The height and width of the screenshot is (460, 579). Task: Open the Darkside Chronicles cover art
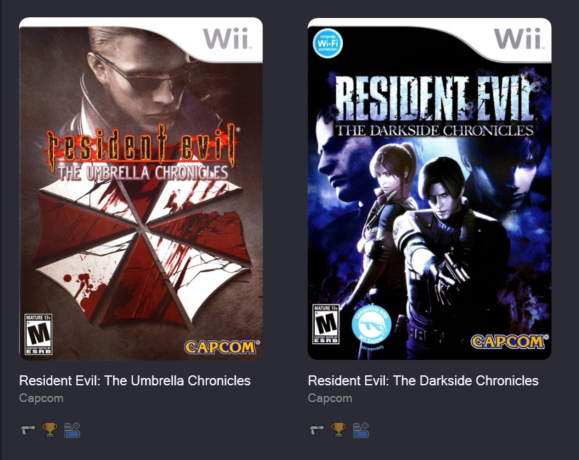[x=429, y=188]
